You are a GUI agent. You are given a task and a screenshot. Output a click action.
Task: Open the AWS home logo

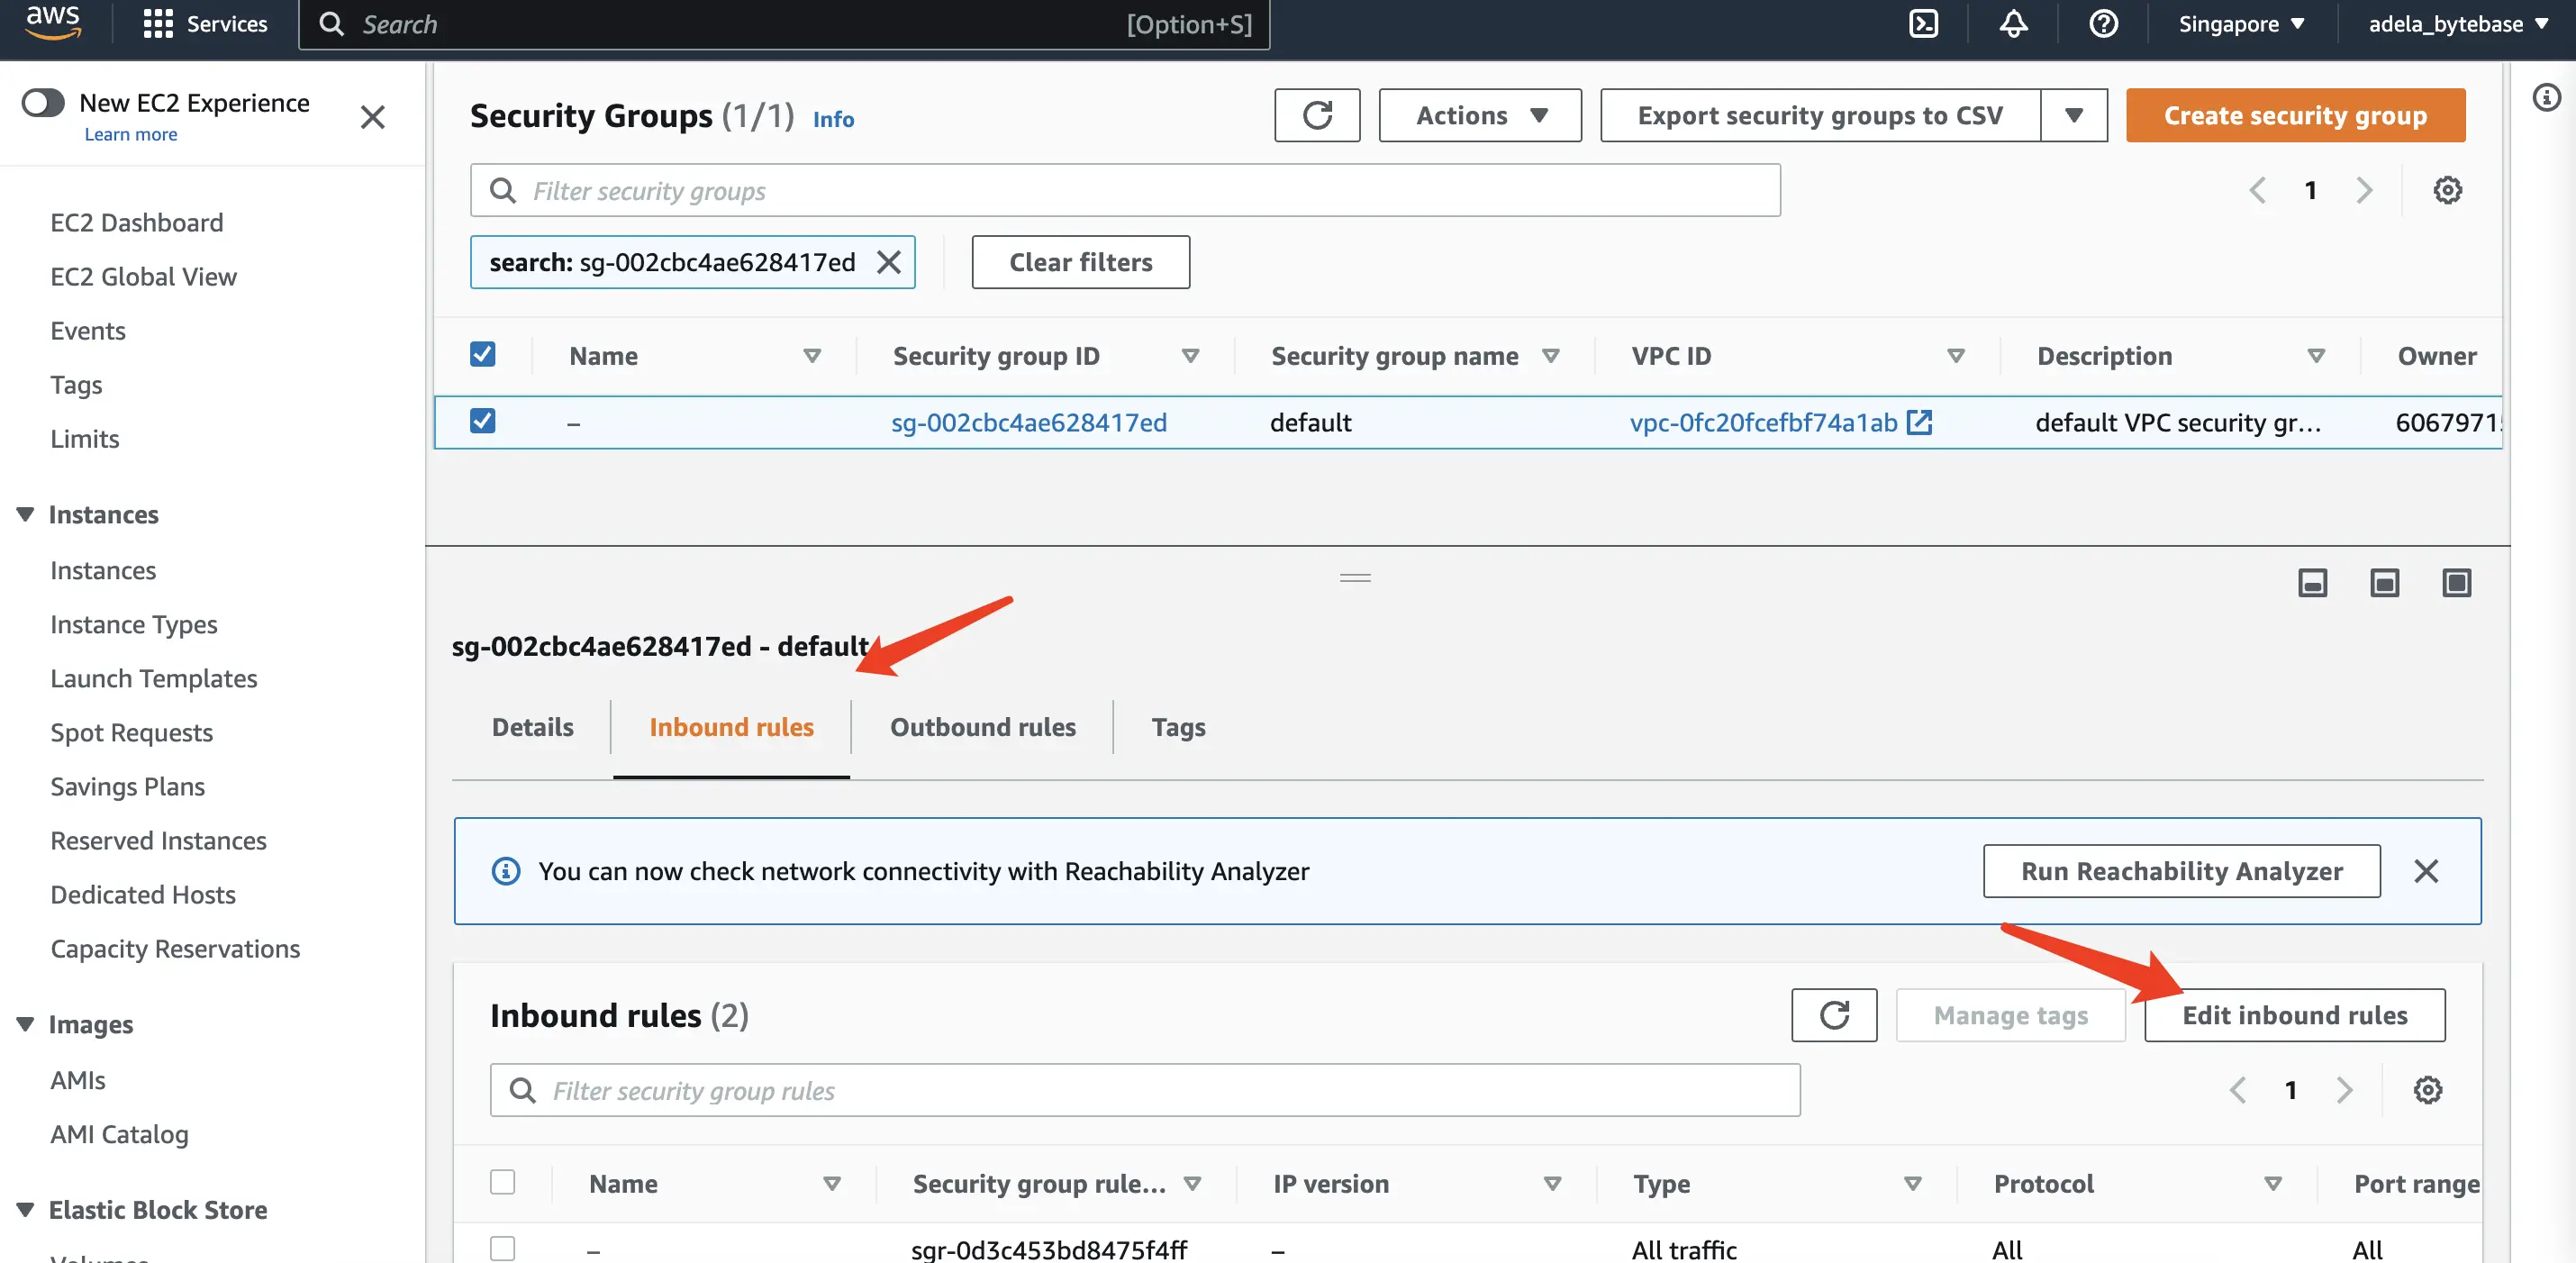tap(52, 23)
